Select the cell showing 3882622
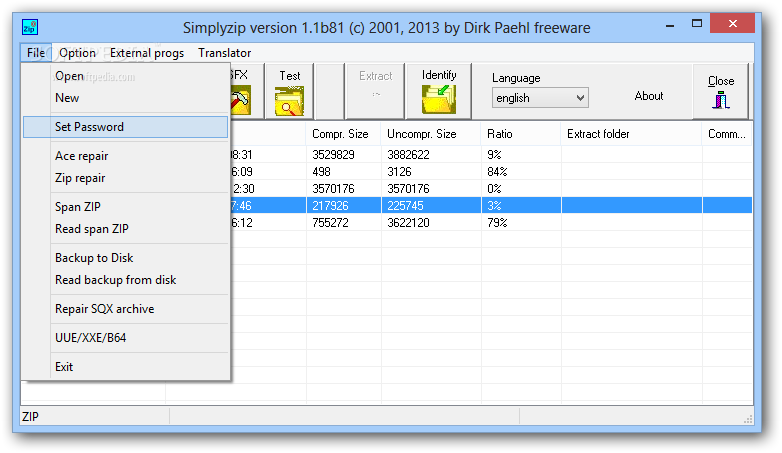The height and width of the screenshot is (453, 782). point(431,155)
